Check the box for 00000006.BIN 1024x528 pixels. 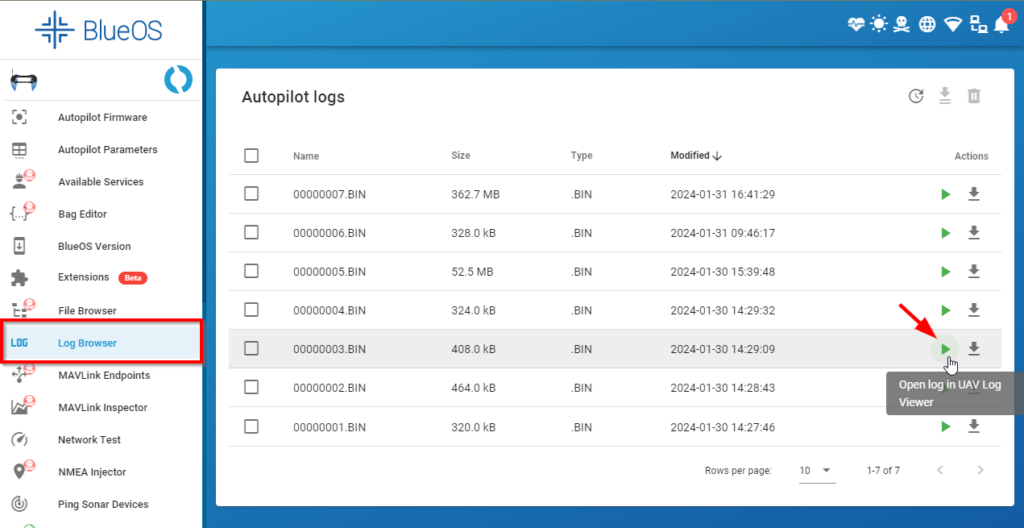(x=251, y=233)
